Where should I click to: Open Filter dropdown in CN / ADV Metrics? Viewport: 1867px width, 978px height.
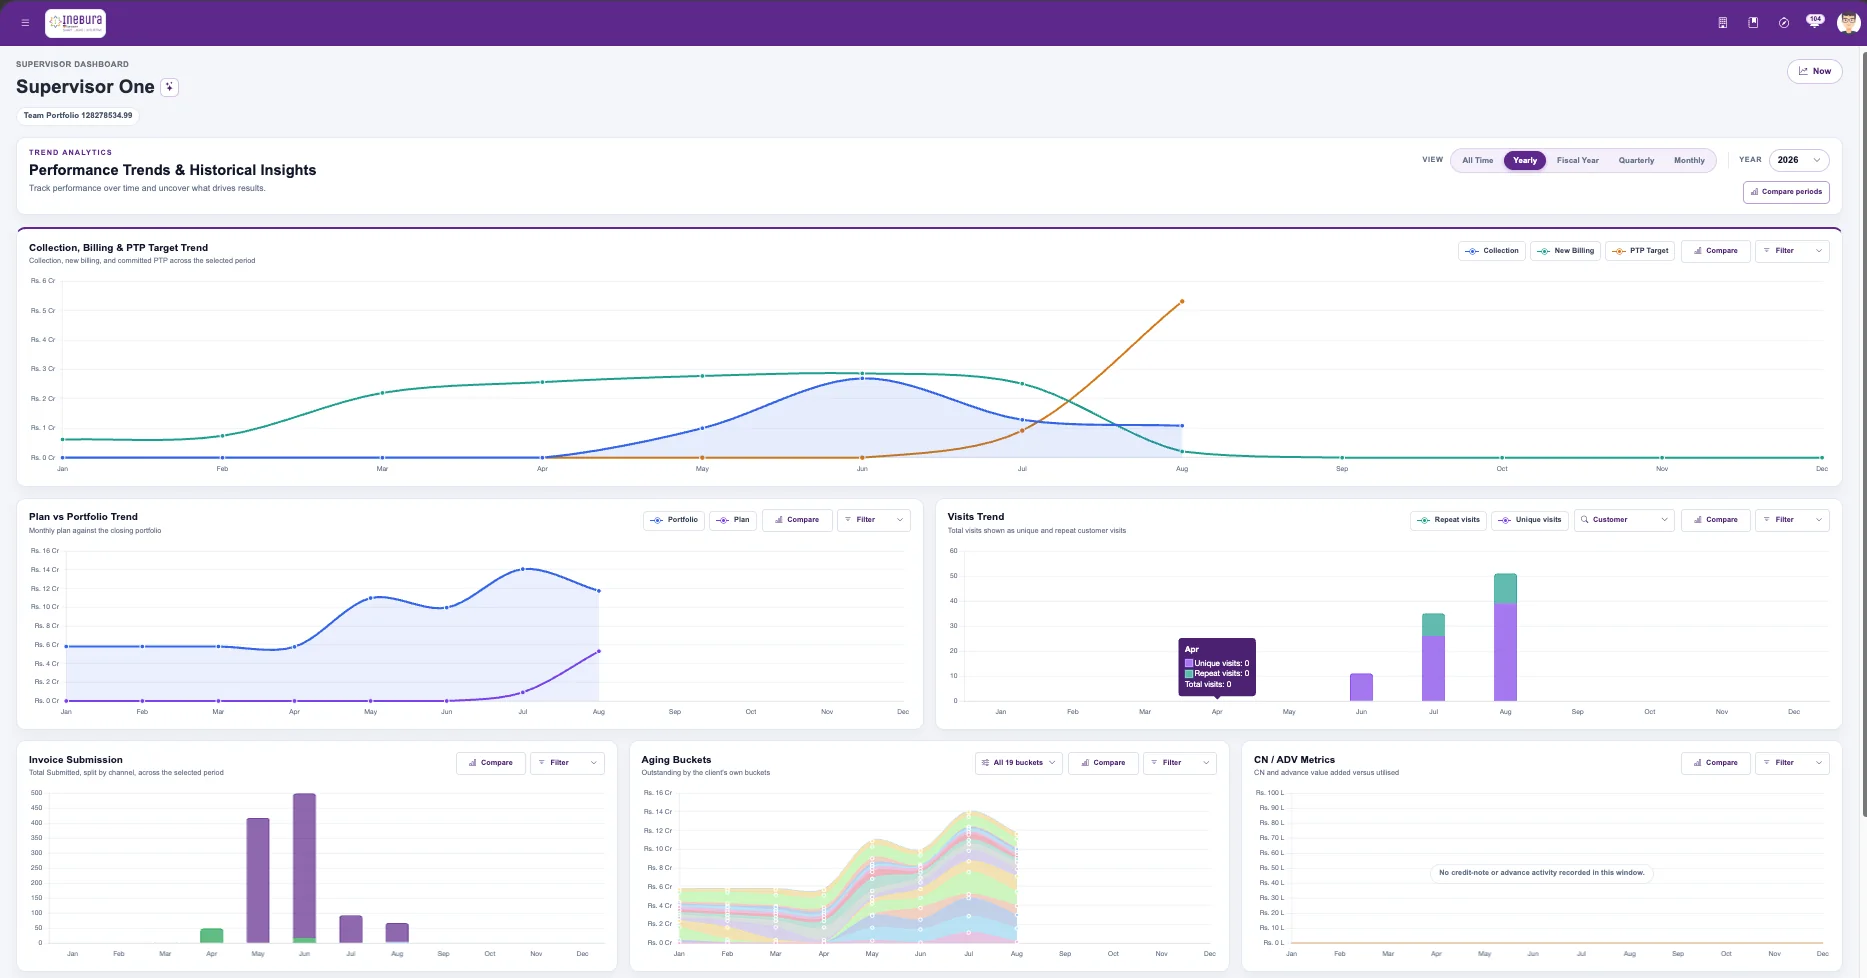pos(1792,763)
